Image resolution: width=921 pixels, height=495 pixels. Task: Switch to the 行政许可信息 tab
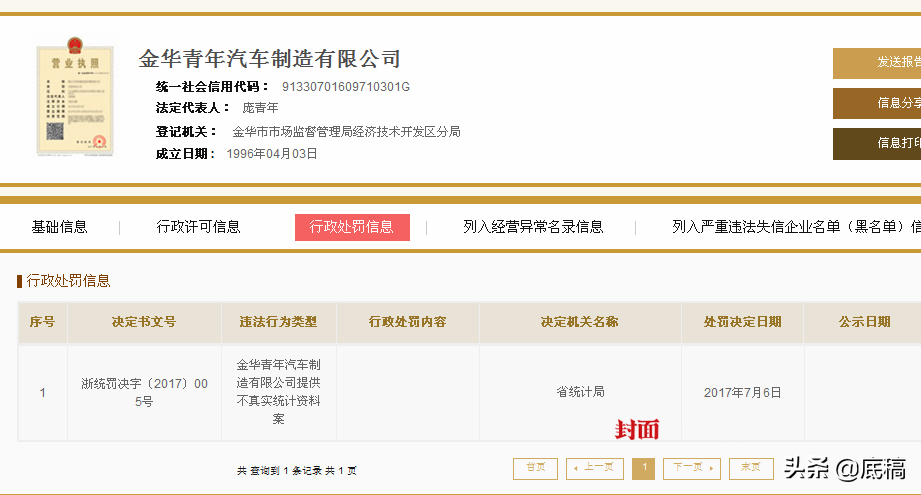(199, 227)
